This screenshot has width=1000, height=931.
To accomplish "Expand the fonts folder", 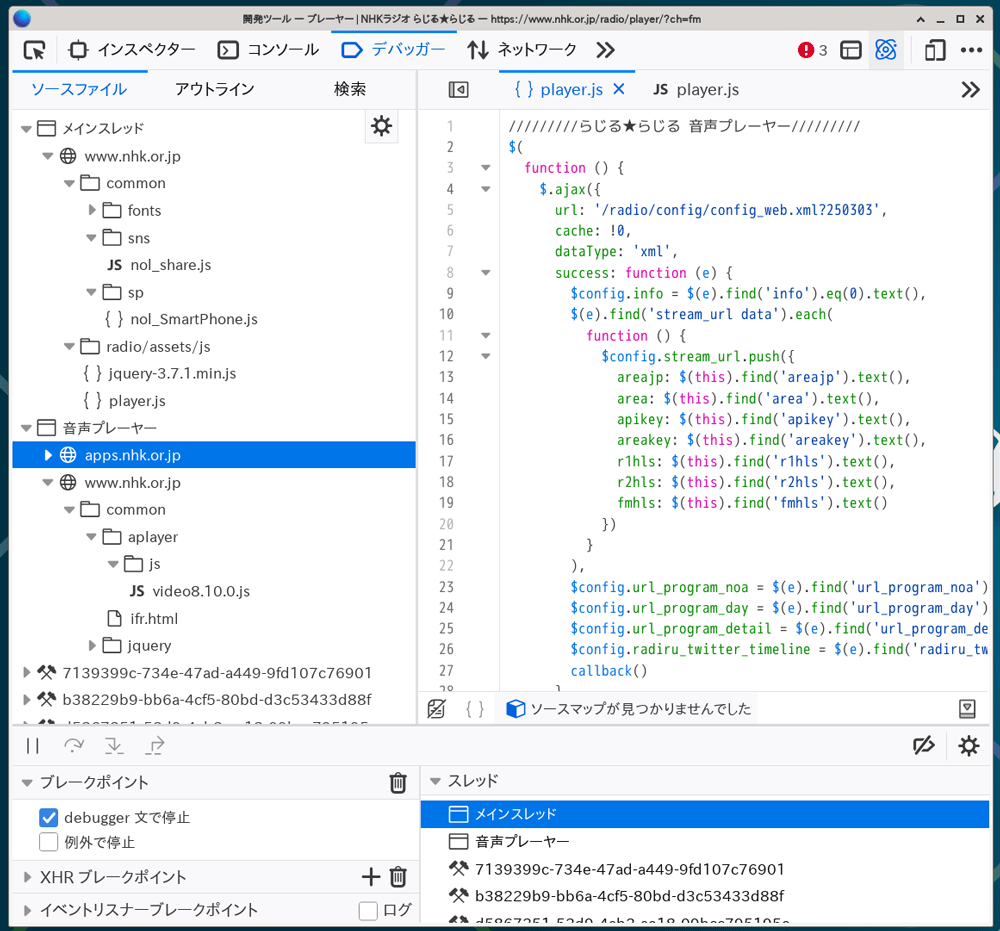I will click(x=92, y=210).
